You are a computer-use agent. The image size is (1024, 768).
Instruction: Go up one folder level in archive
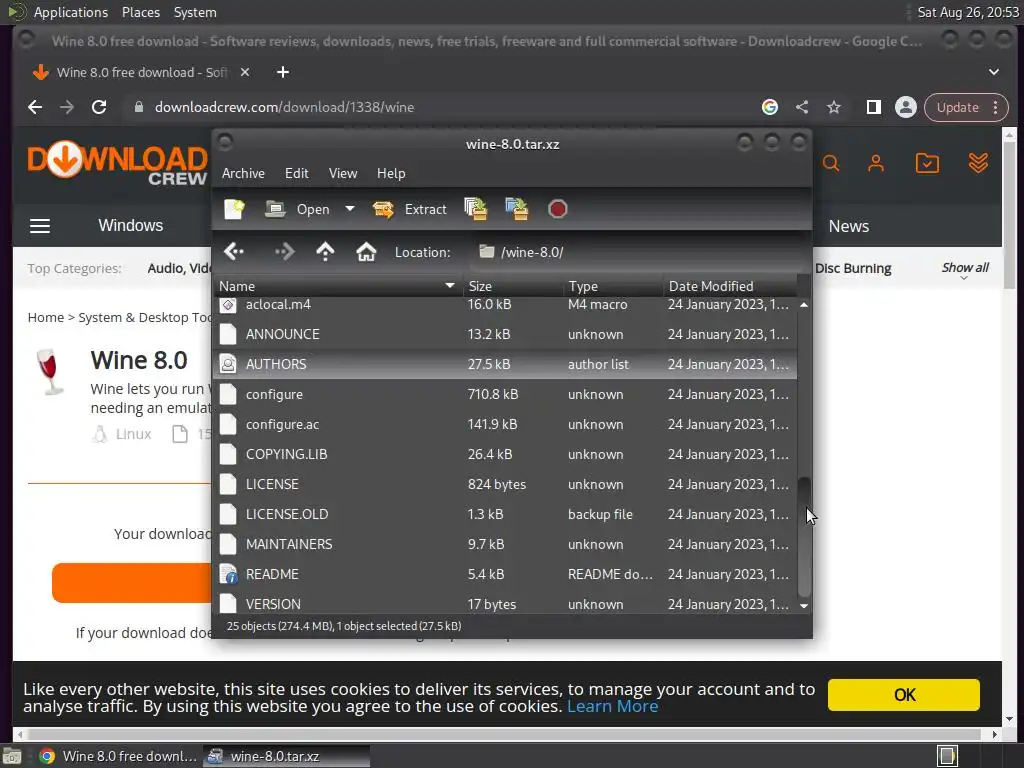point(325,251)
